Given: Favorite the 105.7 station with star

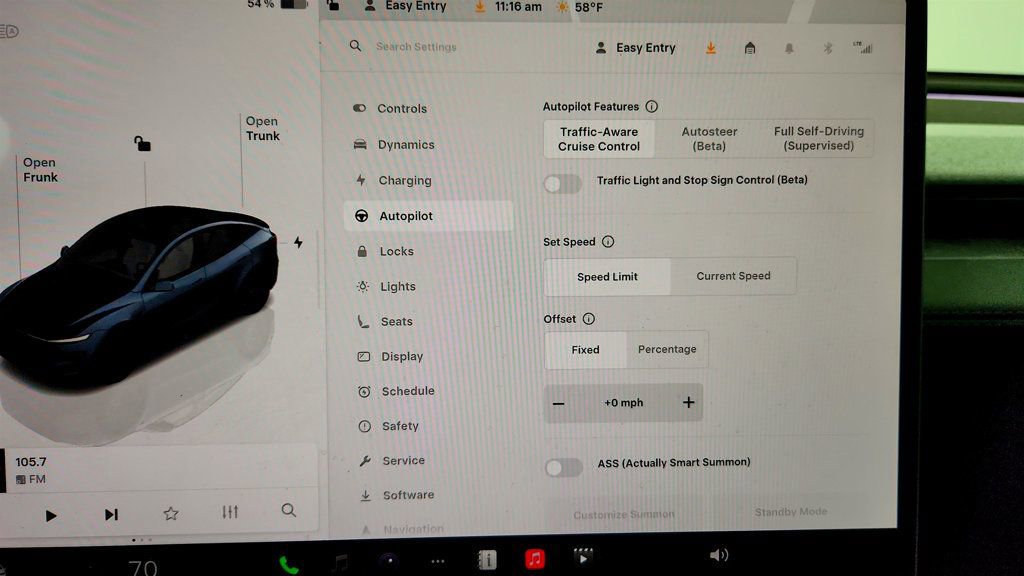Looking at the screenshot, I should pyautogui.click(x=171, y=513).
